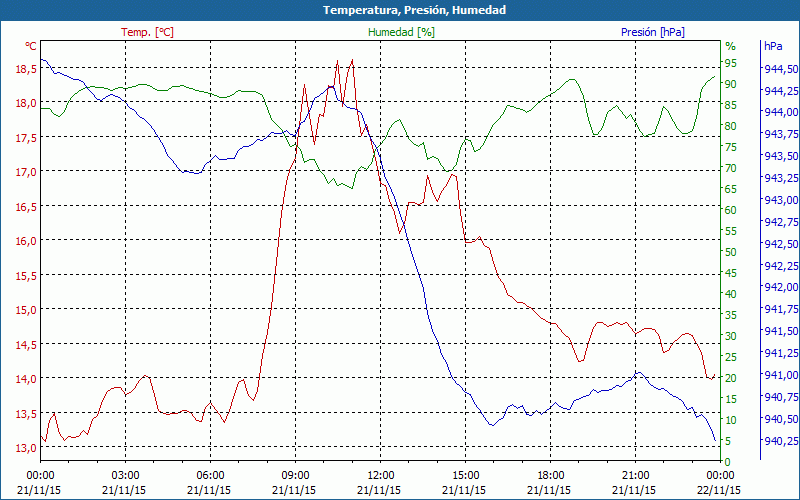The width and height of the screenshot is (800, 500).
Task: Click the temperature axis value '13,0'
Action: coord(27,447)
